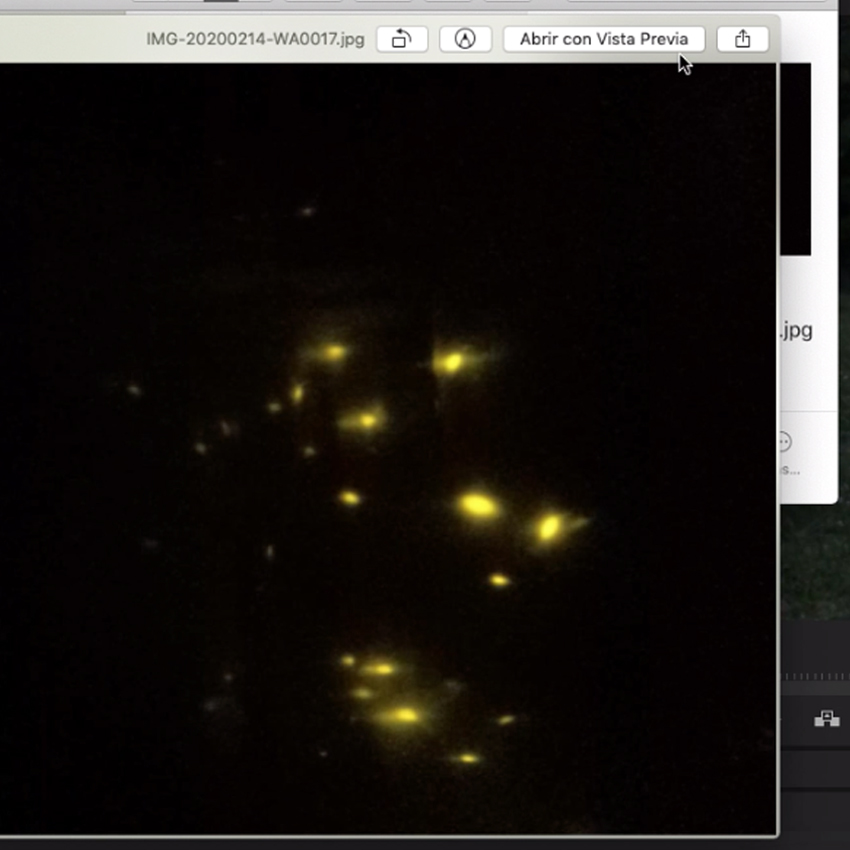Viewport: 850px width, 850px height.
Task: Select the black thumbnail in the Finder preview pane
Action: pyautogui.click(x=796, y=160)
